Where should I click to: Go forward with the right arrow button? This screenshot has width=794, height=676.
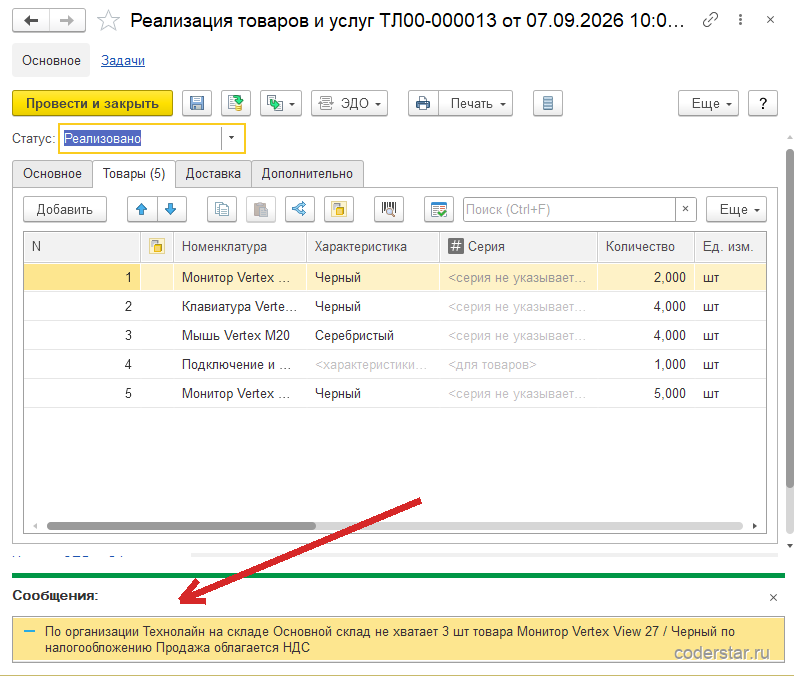click(67, 21)
